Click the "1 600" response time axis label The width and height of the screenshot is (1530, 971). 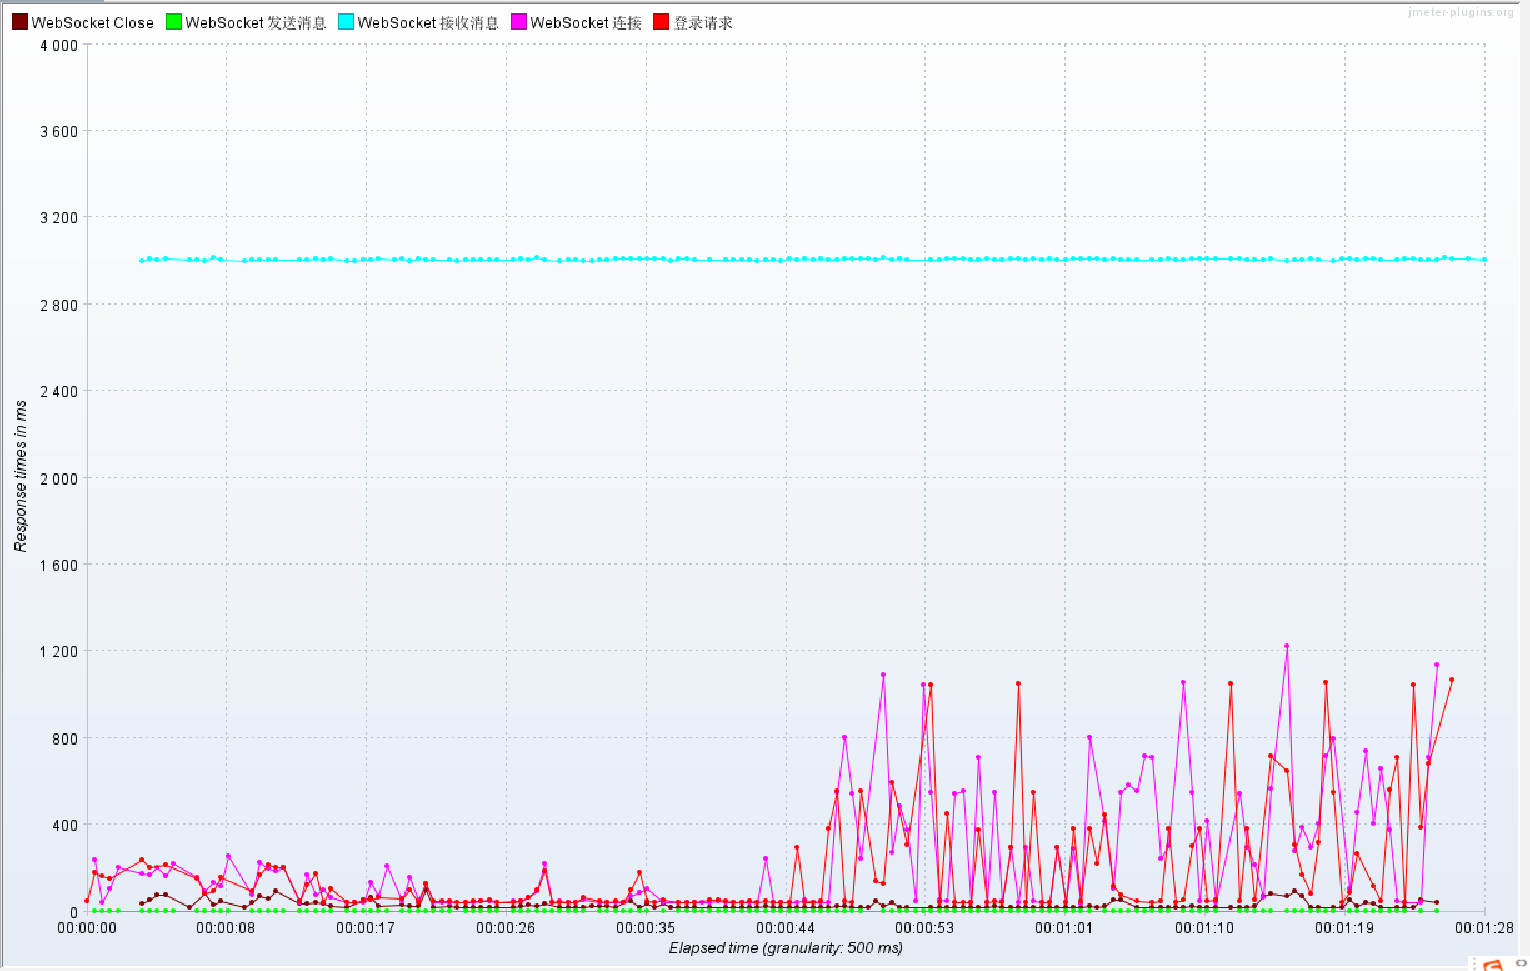point(59,565)
